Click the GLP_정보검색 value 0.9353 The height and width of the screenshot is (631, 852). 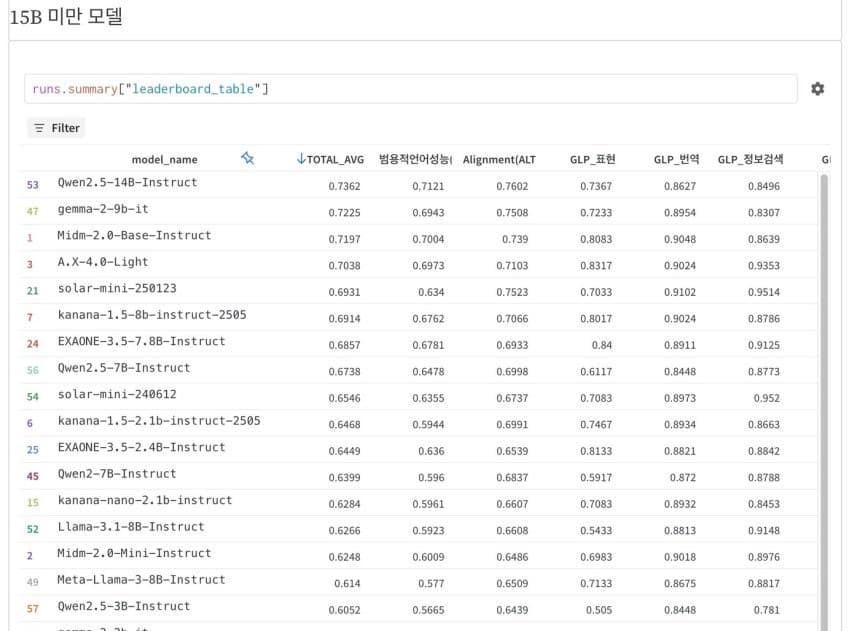point(763,266)
